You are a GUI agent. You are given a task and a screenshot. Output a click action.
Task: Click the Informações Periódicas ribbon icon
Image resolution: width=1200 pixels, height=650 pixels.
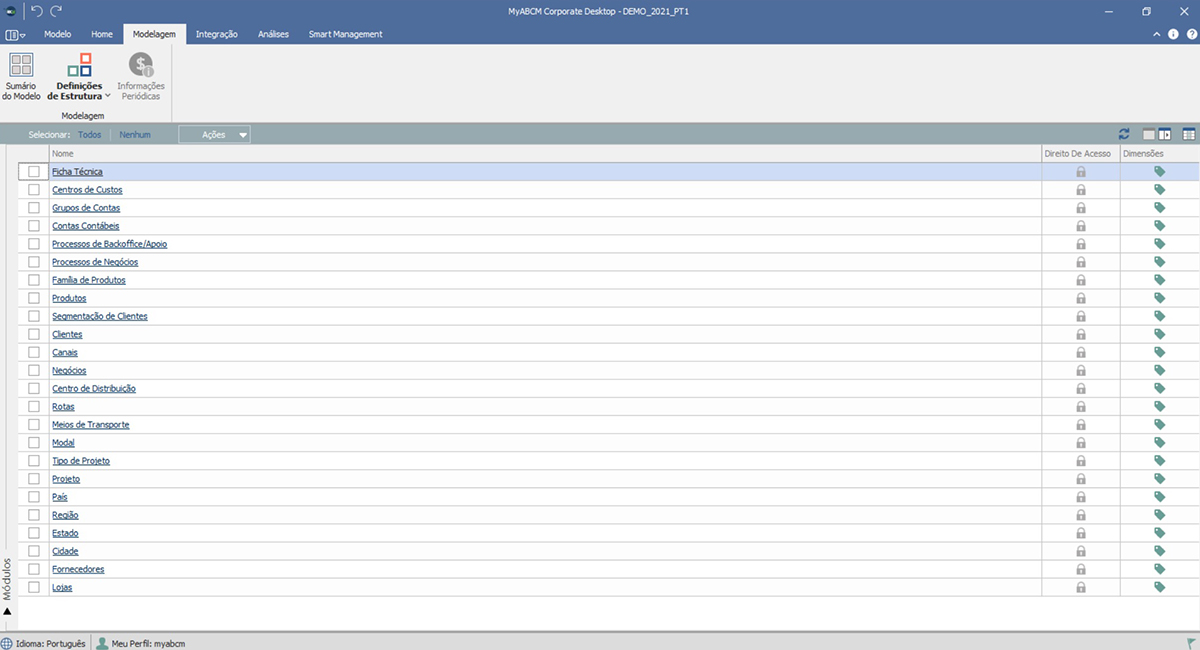tap(141, 66)
